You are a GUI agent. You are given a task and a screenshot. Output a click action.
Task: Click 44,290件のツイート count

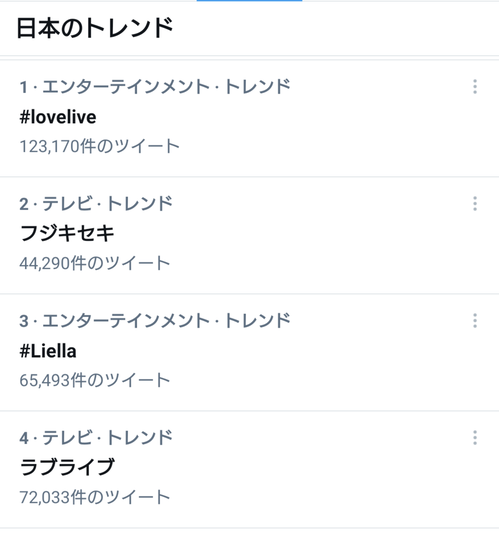[95, 263]
